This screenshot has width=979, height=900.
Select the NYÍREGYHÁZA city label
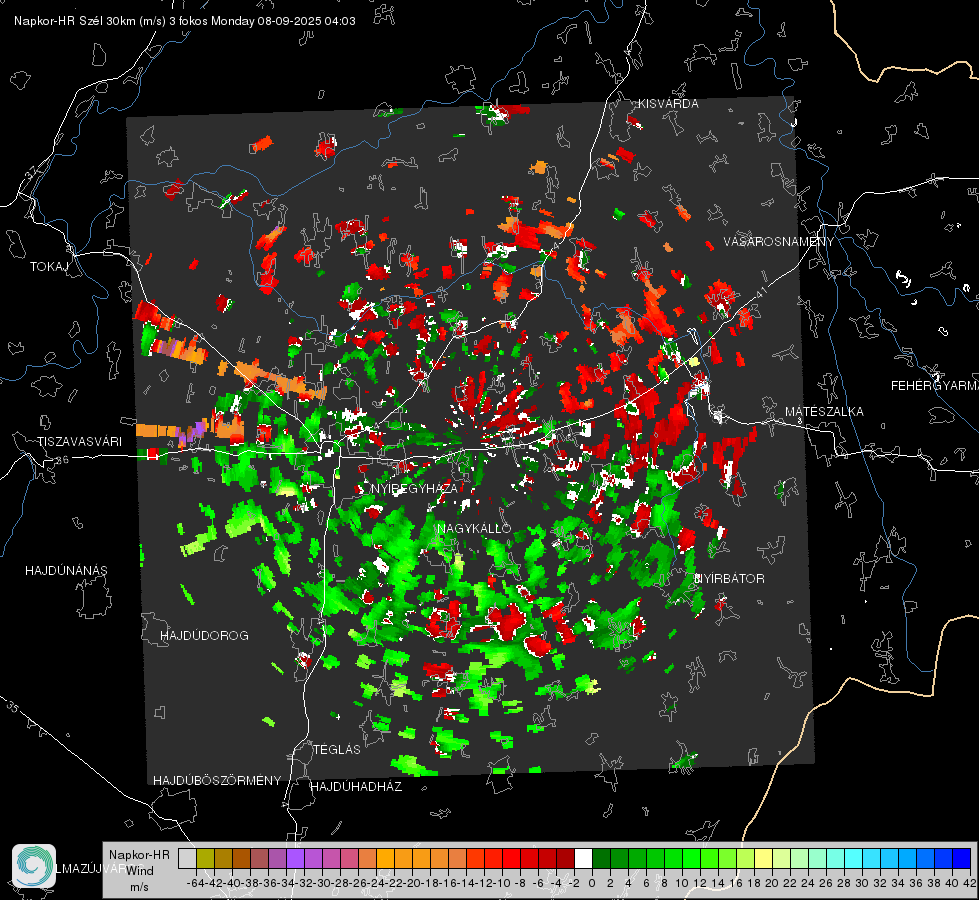(415, 488)
